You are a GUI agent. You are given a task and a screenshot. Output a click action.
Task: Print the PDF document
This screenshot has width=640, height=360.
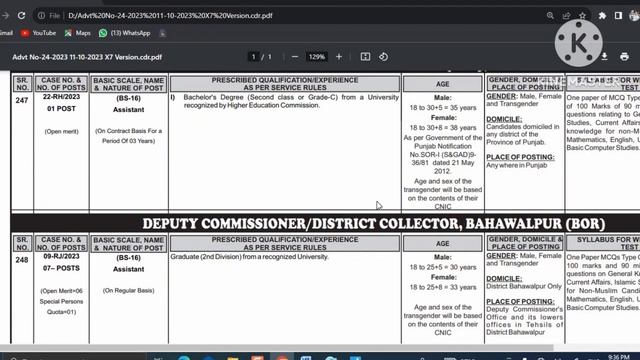pyautogui.click(x=624, y=57)
